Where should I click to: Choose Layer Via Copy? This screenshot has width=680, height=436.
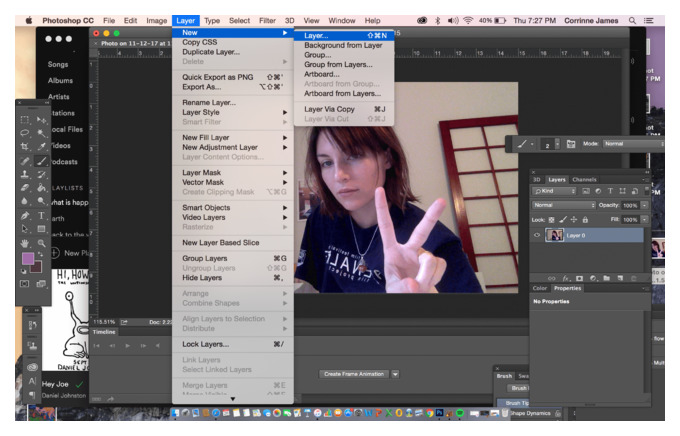tap(344, 109)
